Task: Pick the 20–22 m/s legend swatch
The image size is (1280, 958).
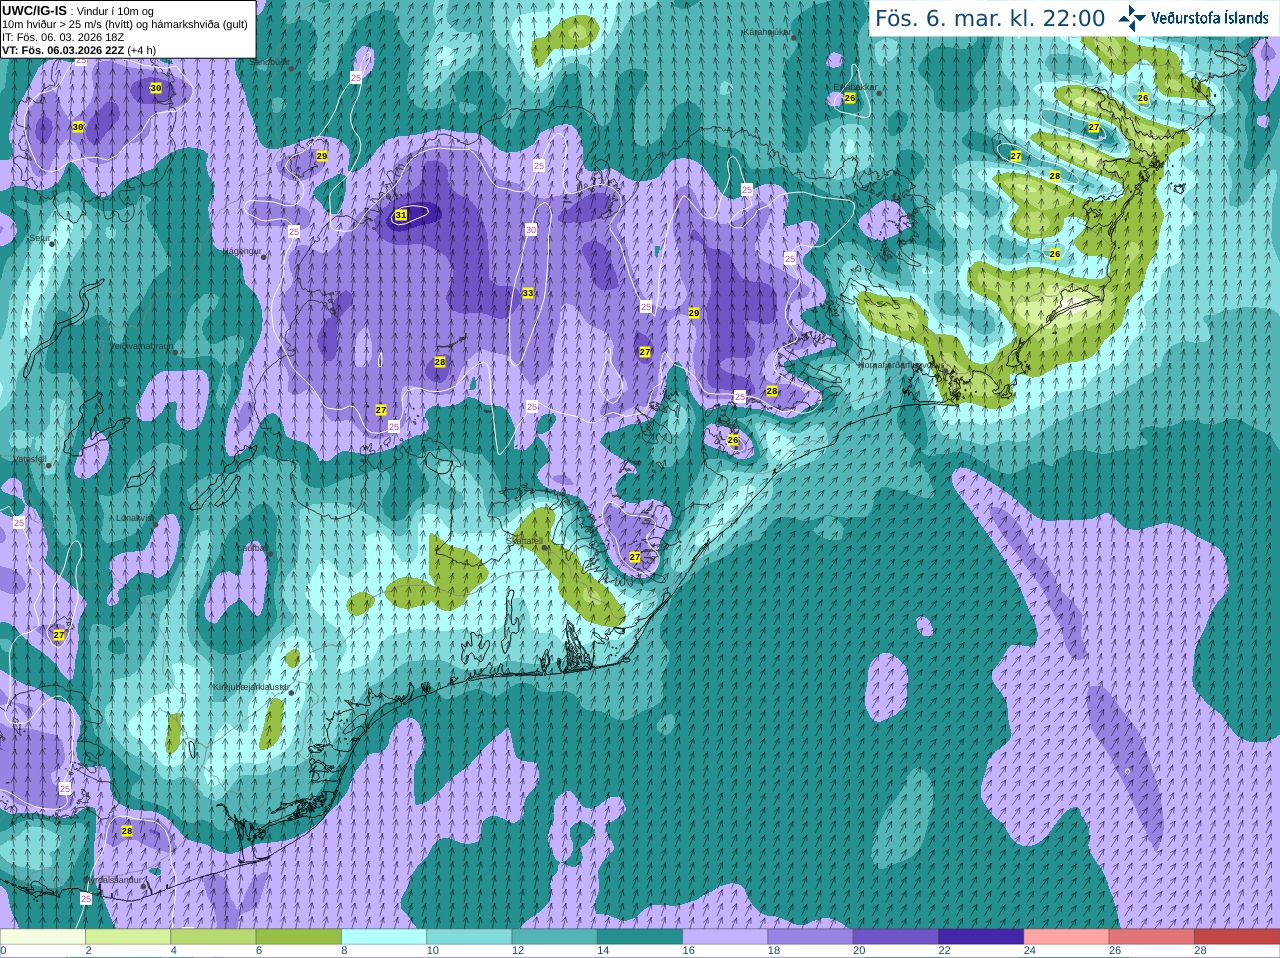Action: click(x=896, y=937)
